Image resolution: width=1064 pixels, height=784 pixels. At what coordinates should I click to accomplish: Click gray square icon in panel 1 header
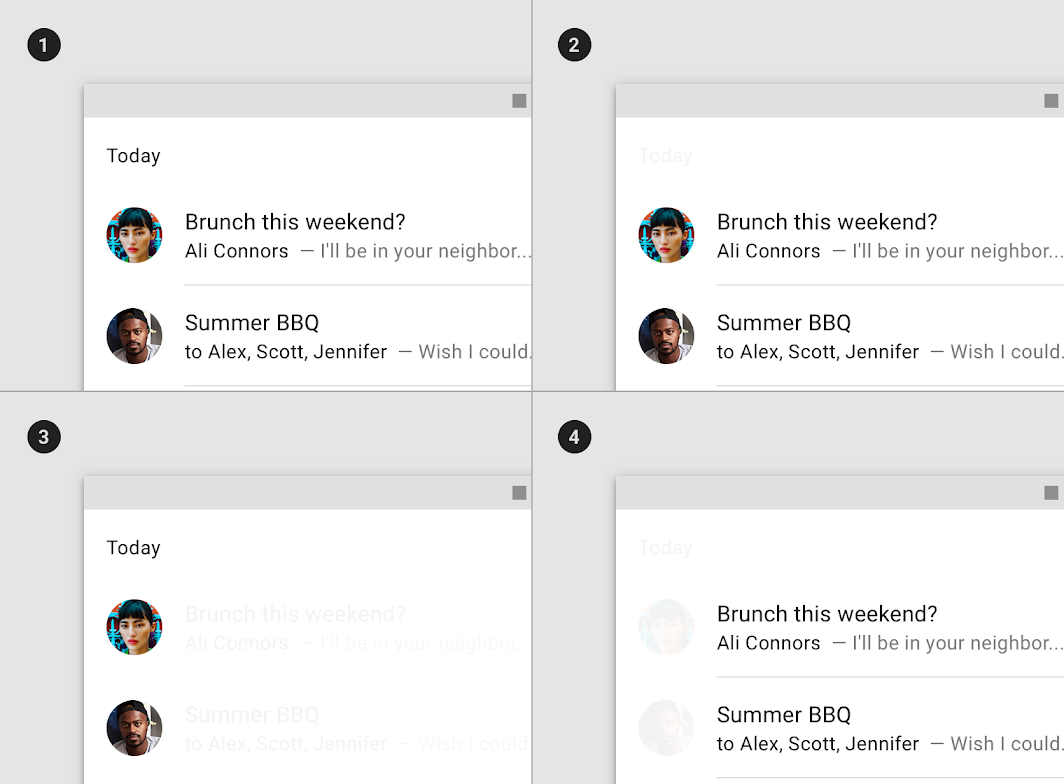519,101
